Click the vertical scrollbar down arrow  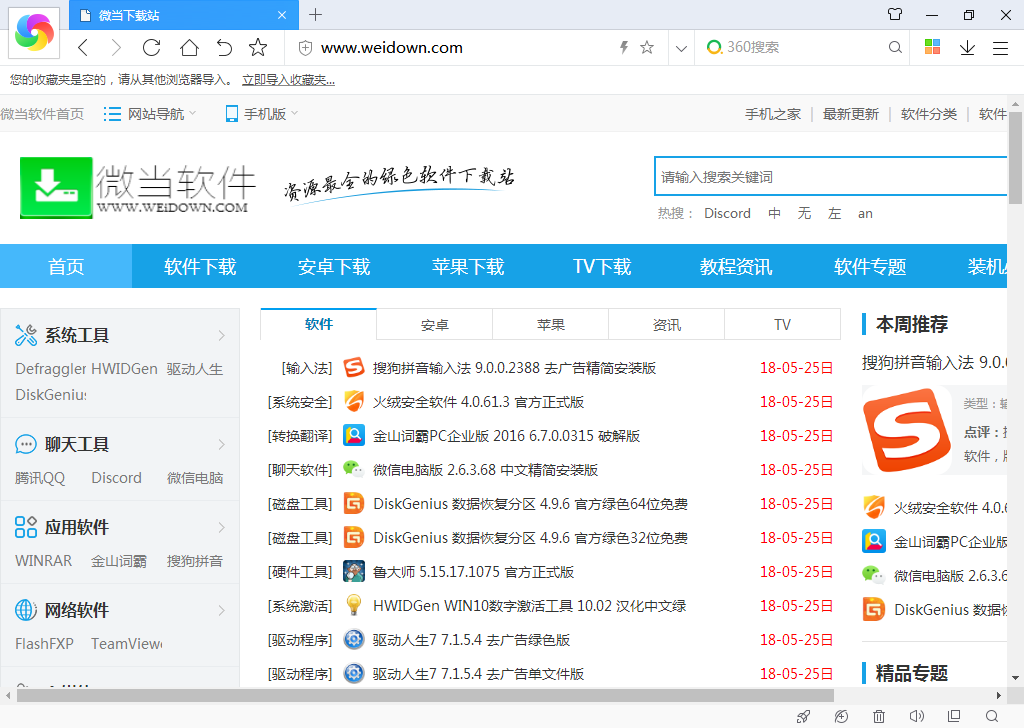[x=1016, y=678]
